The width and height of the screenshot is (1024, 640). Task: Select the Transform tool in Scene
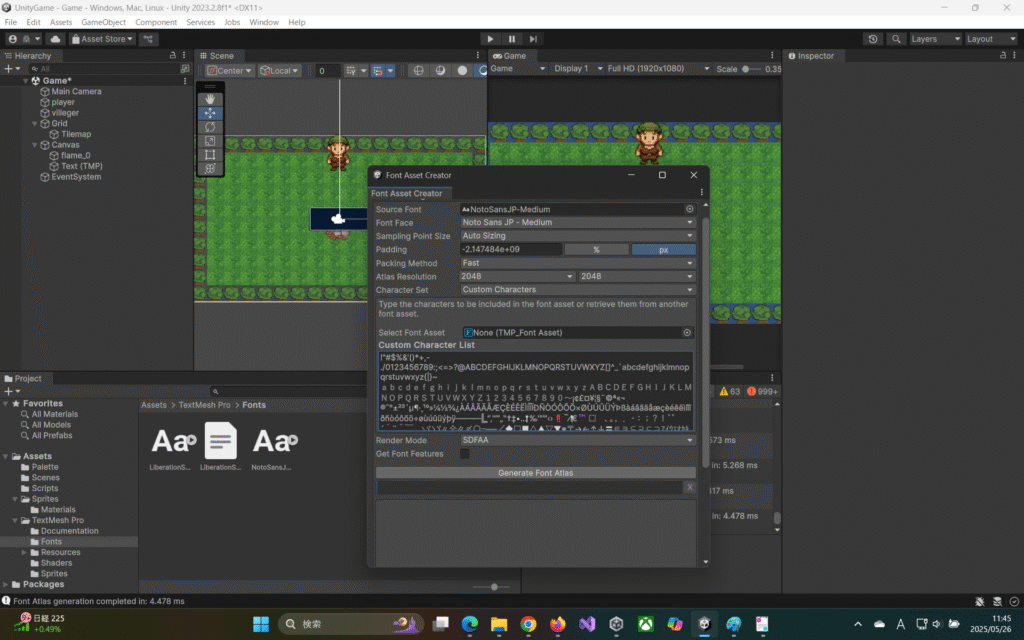tap(210, 168)
